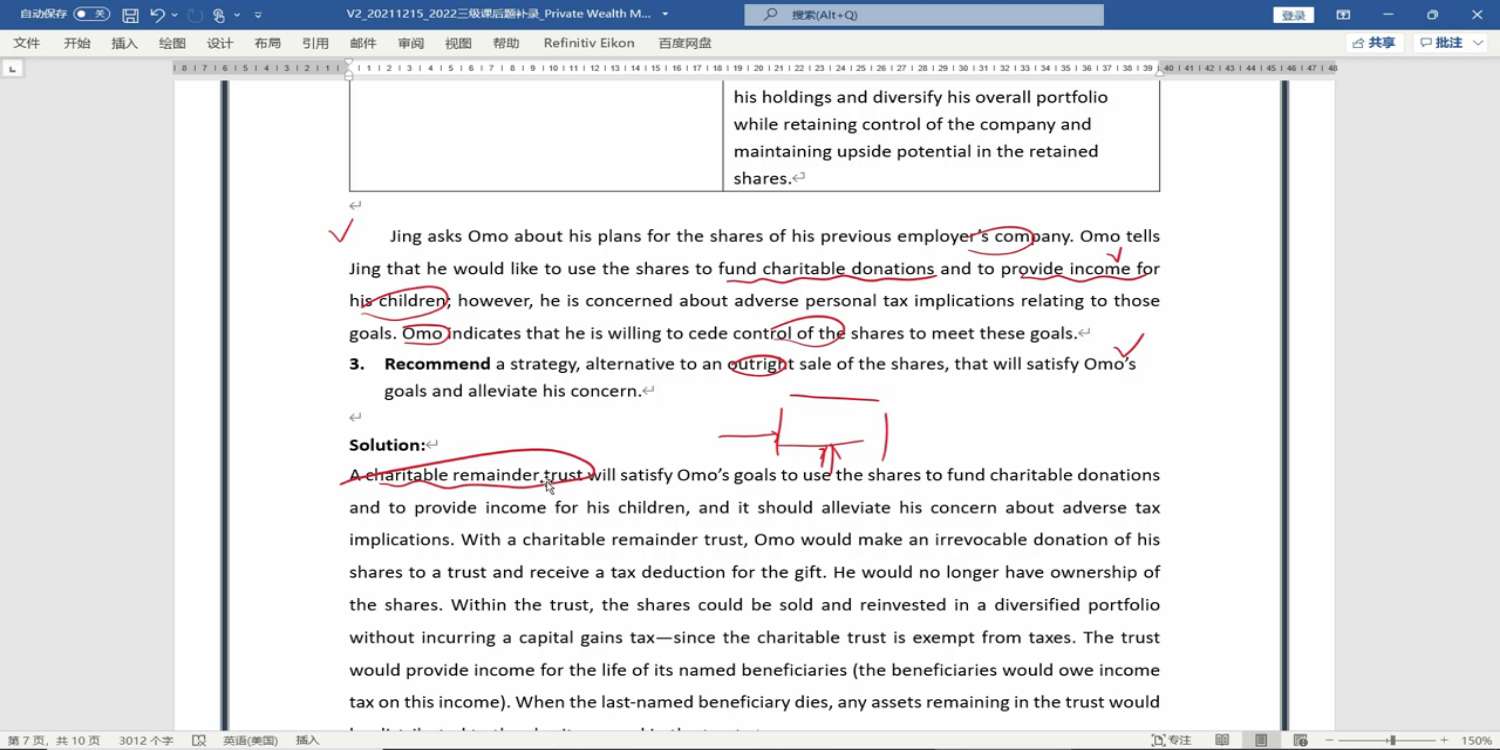The height and width of the screenshot is (750, 1500).
Task: Click the spelling check icon in status bar
Action: 199,740
